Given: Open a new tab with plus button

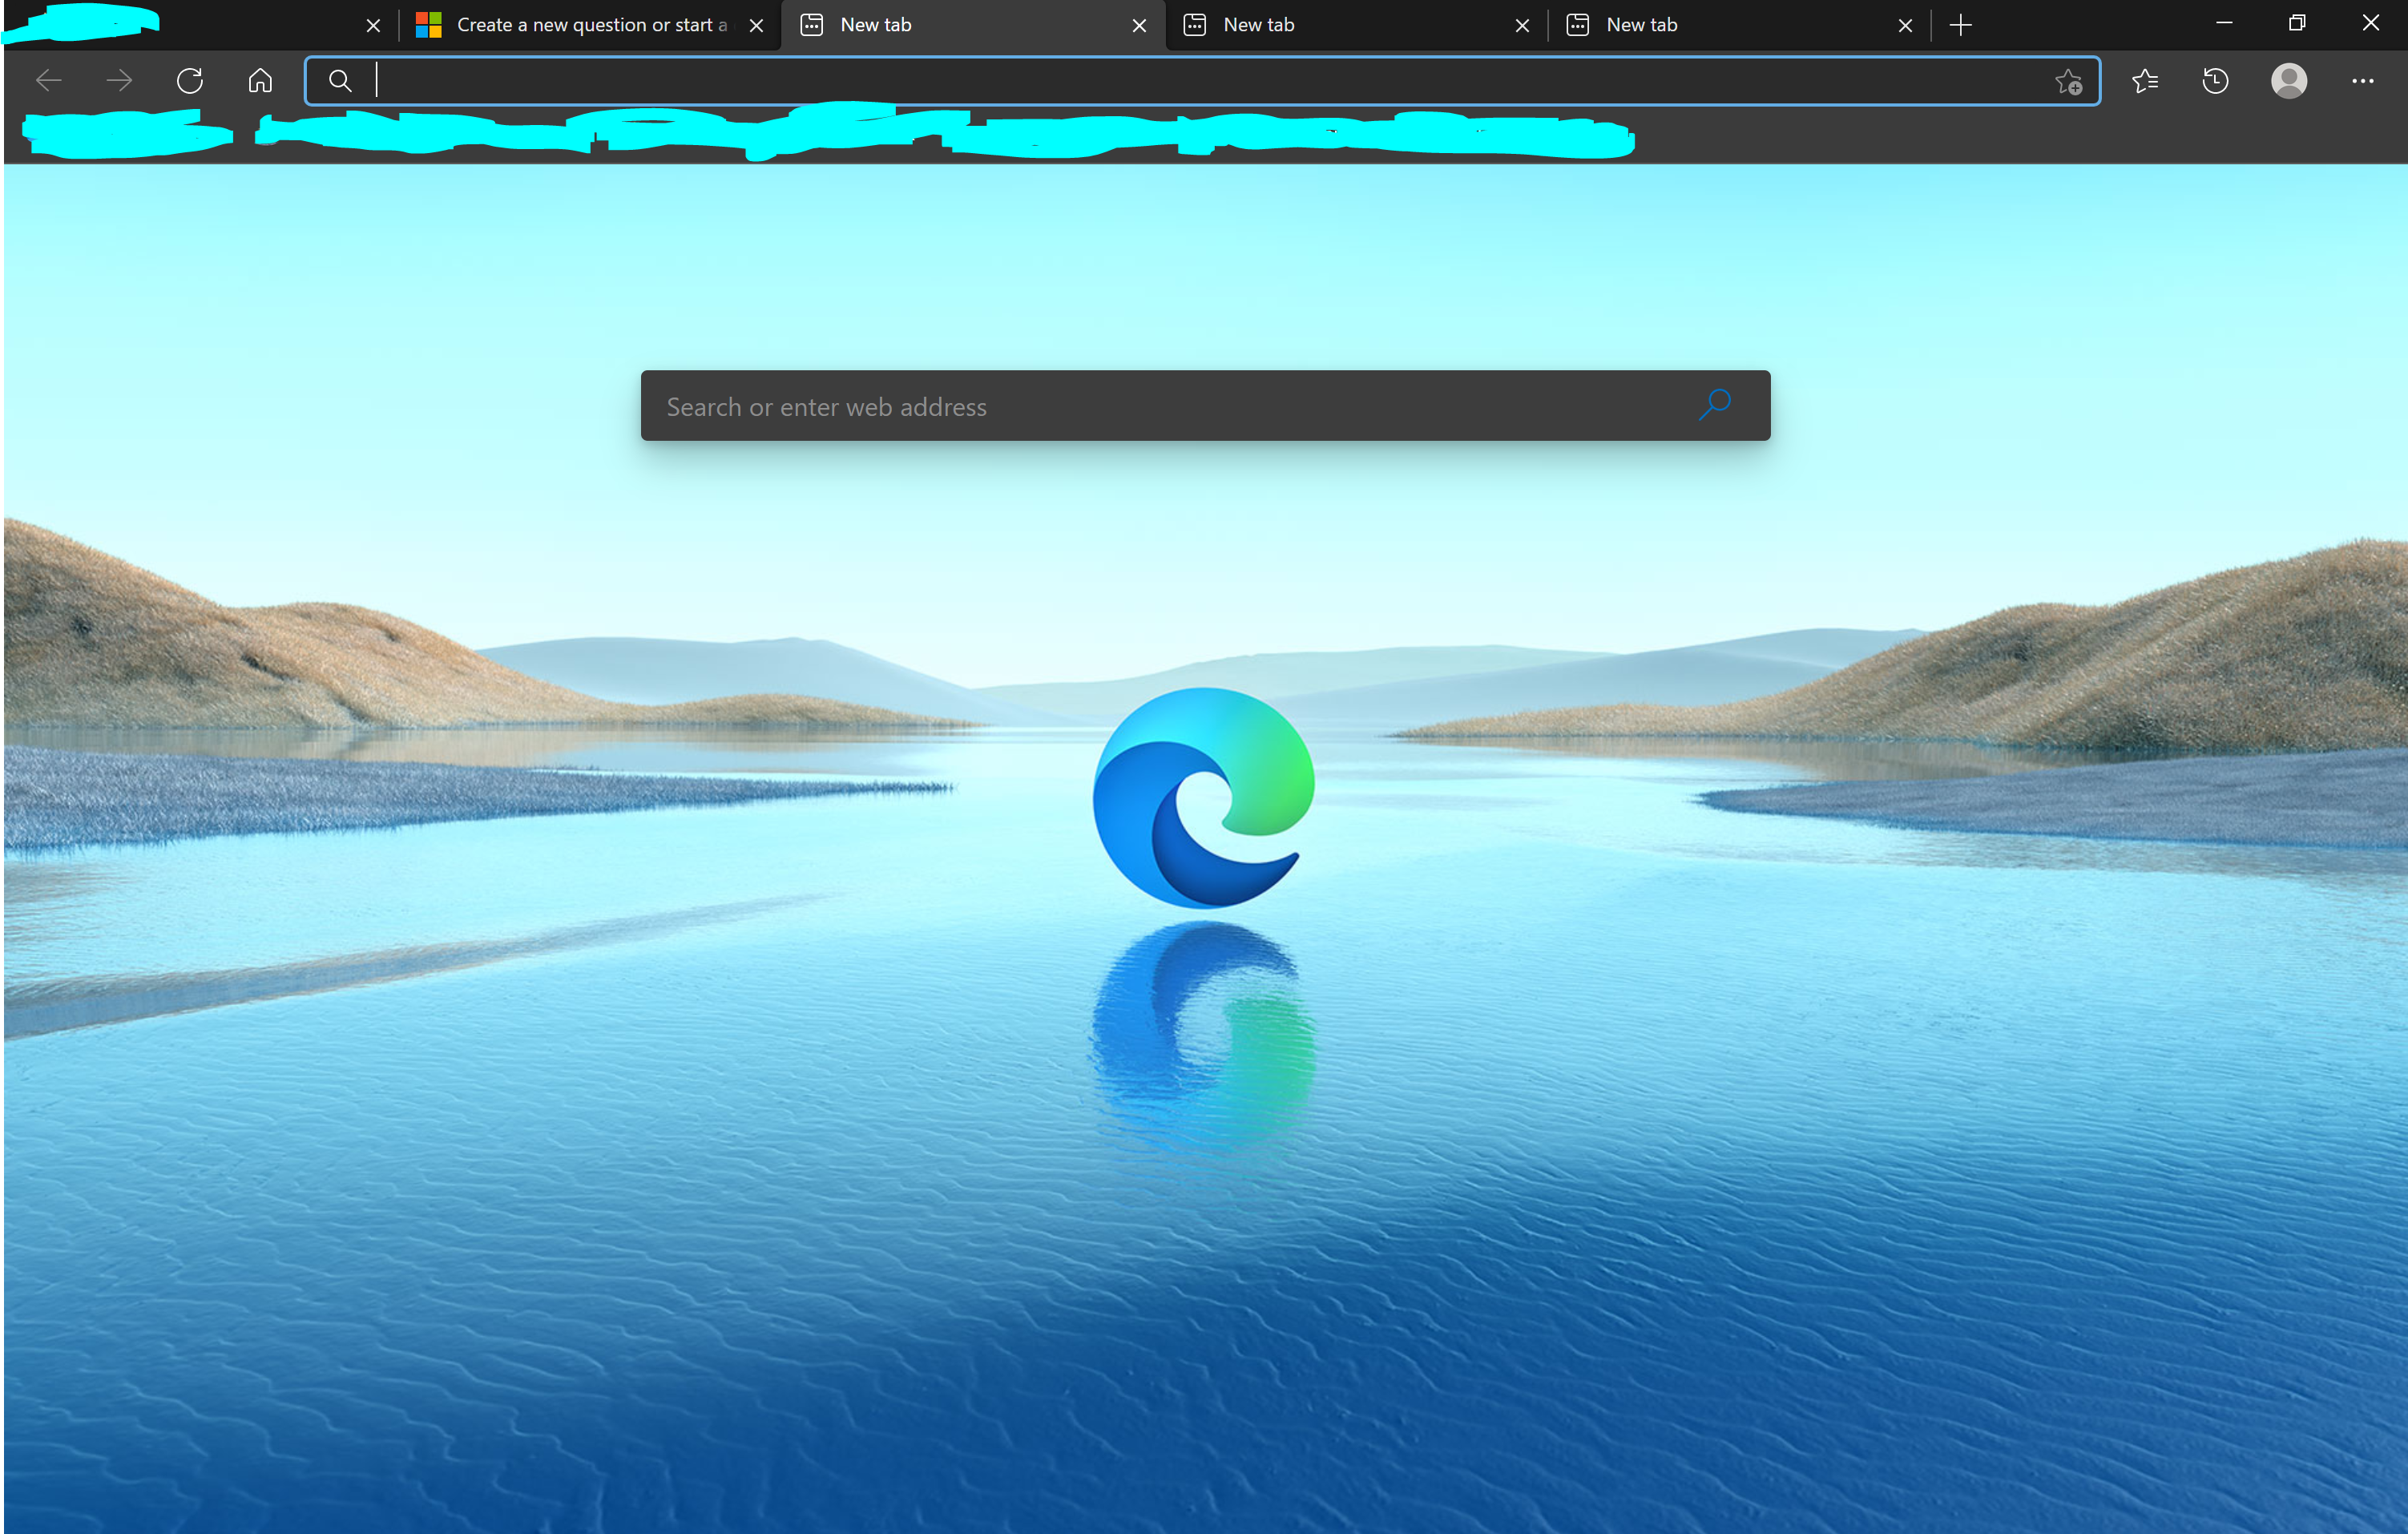Looking at the screenshot, I should 1960,25.
